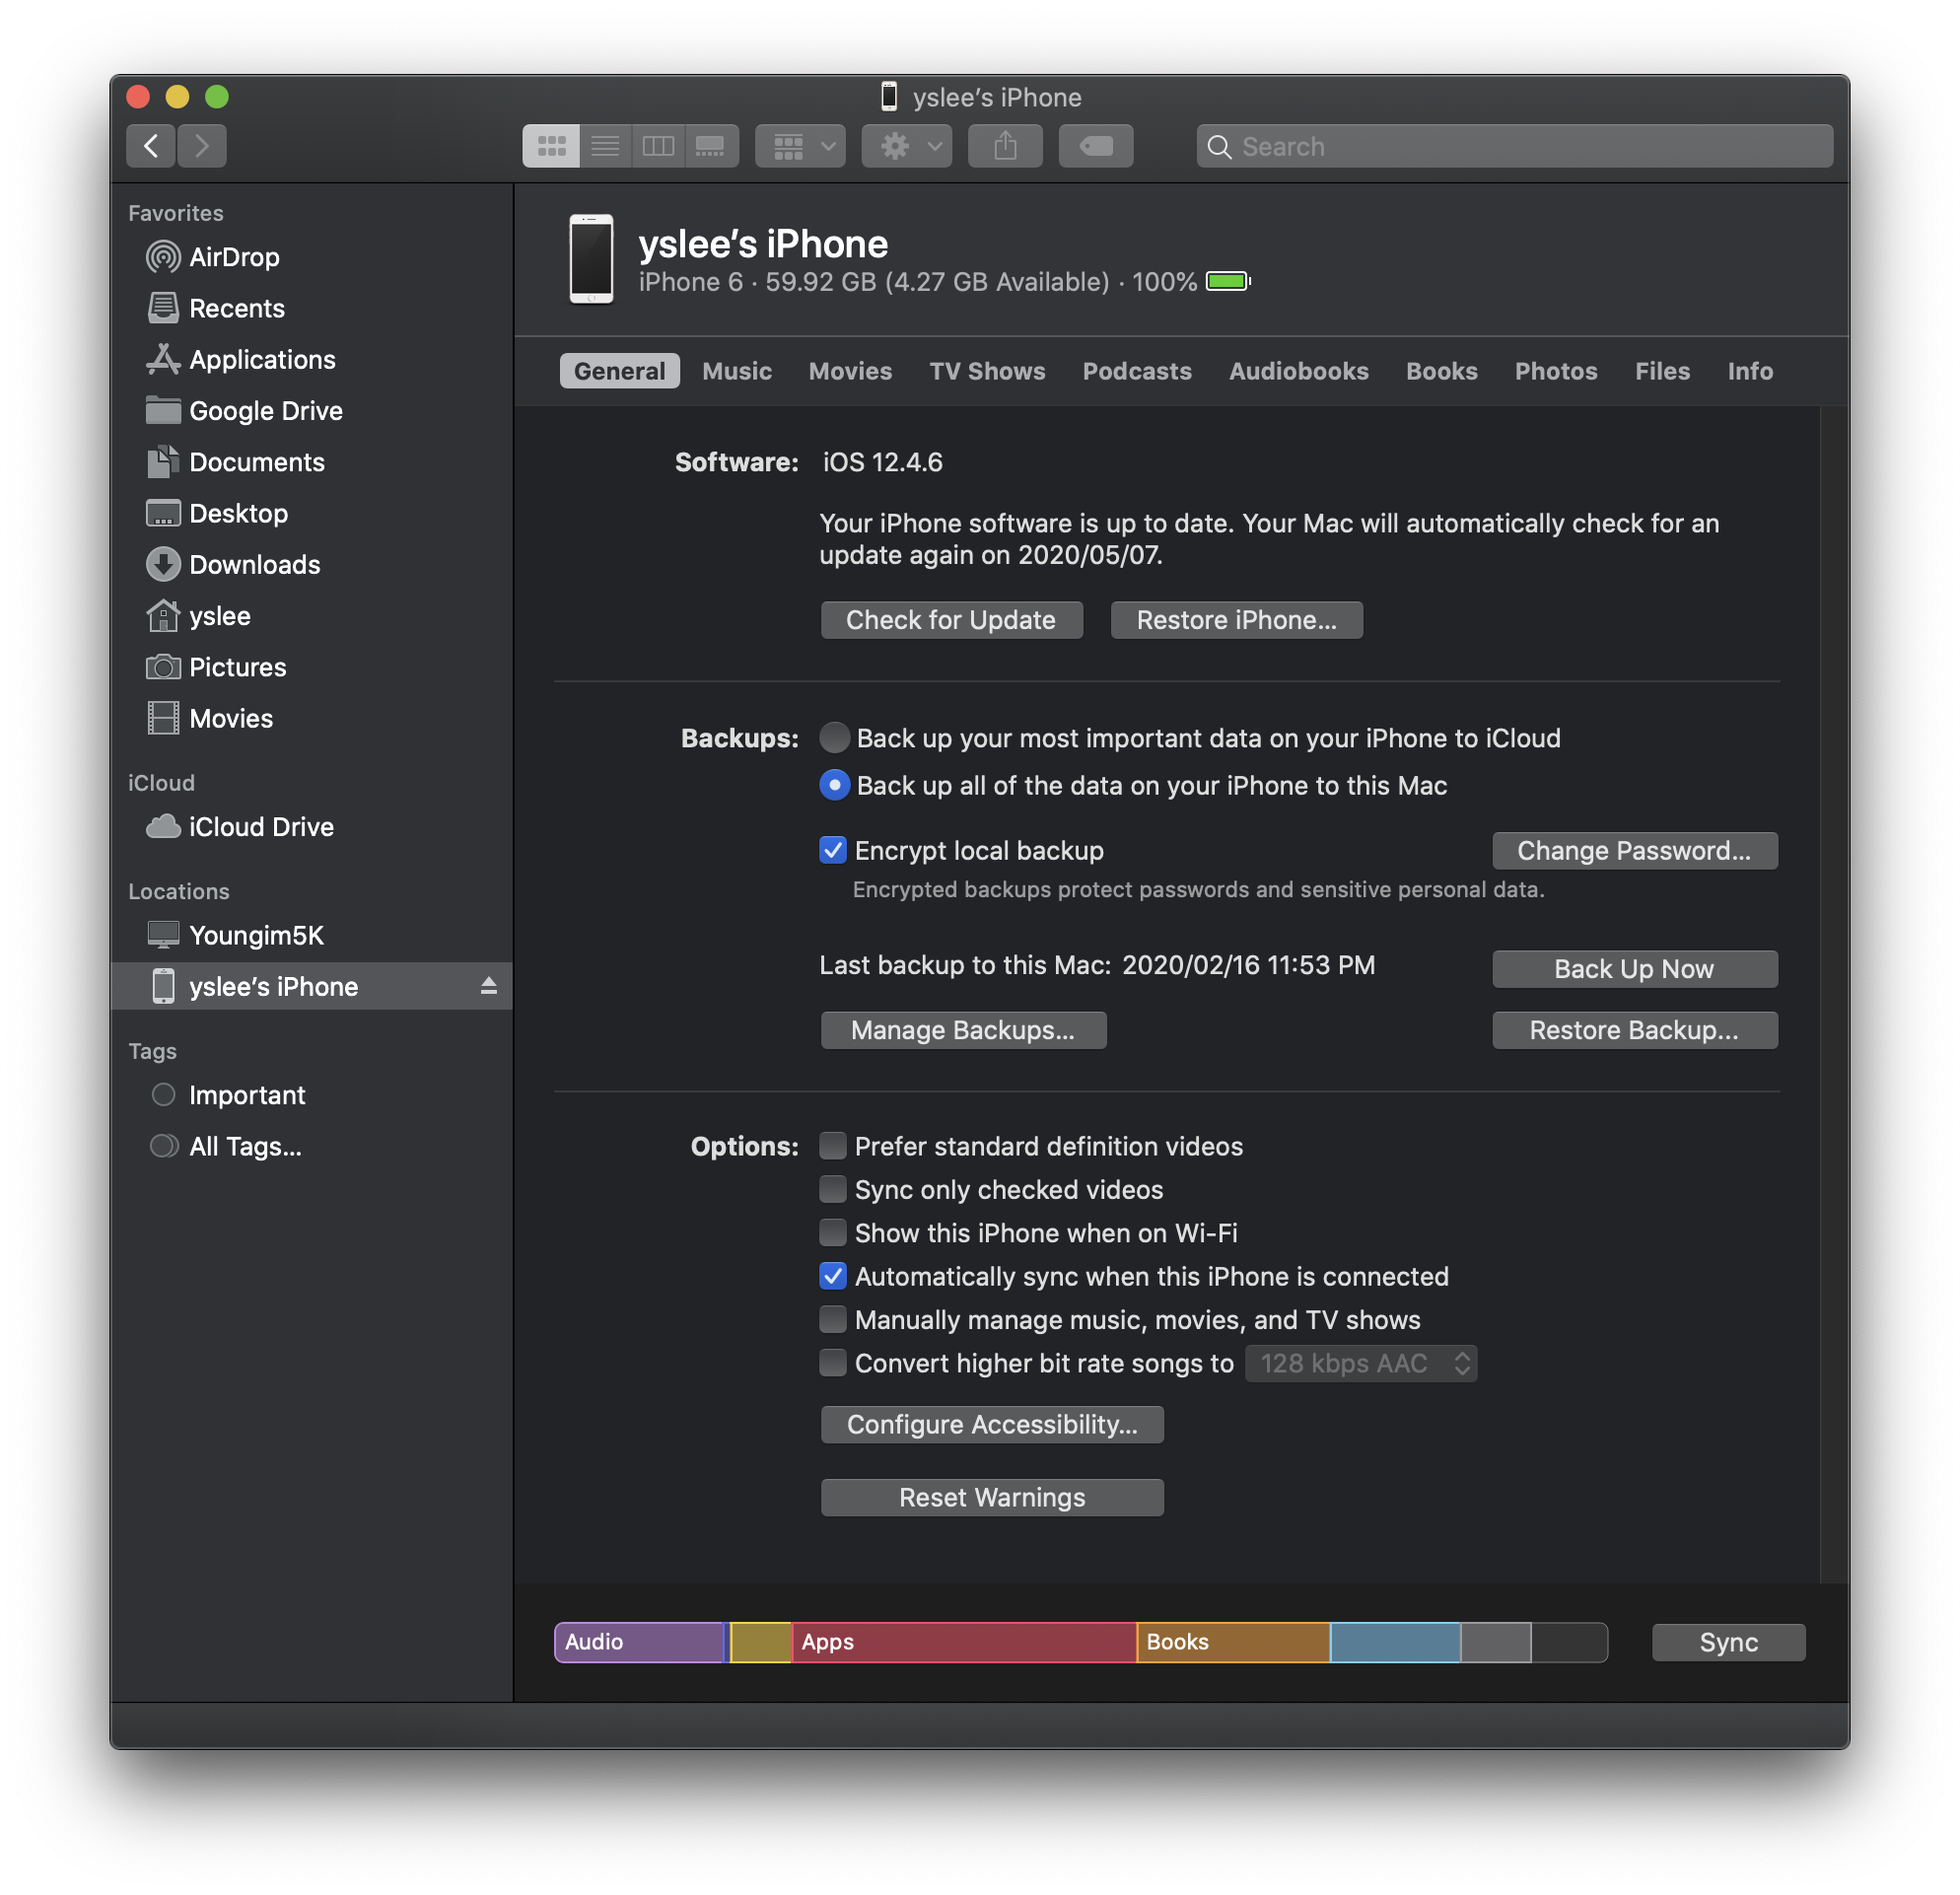Click the Back Up Now button
Viewport: 1960px width, 1895px height.
[1634, 968]
